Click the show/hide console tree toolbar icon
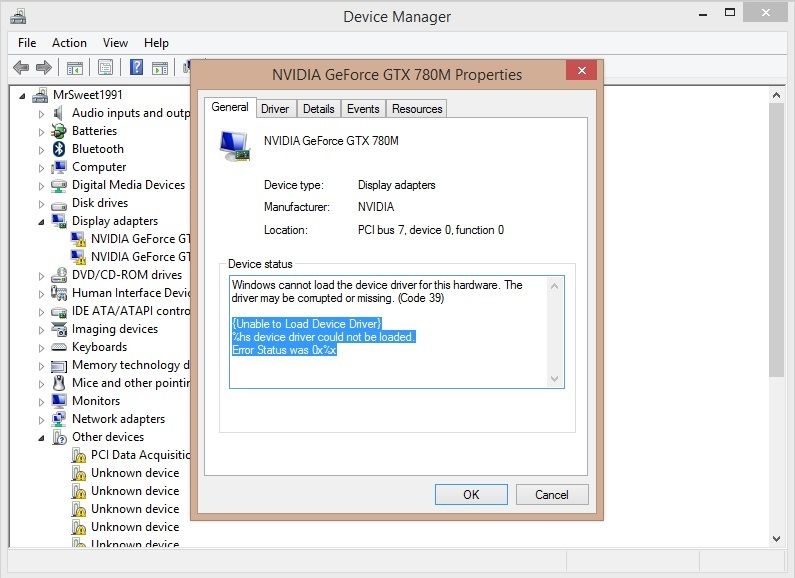Viewport: 795px width, 578px height. [75, 67]
